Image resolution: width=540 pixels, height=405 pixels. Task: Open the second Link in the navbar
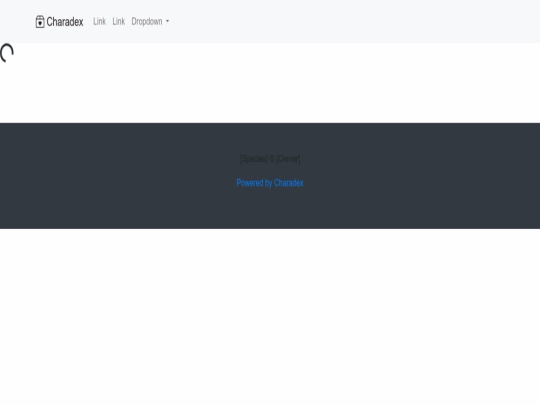tap(119, 21)
